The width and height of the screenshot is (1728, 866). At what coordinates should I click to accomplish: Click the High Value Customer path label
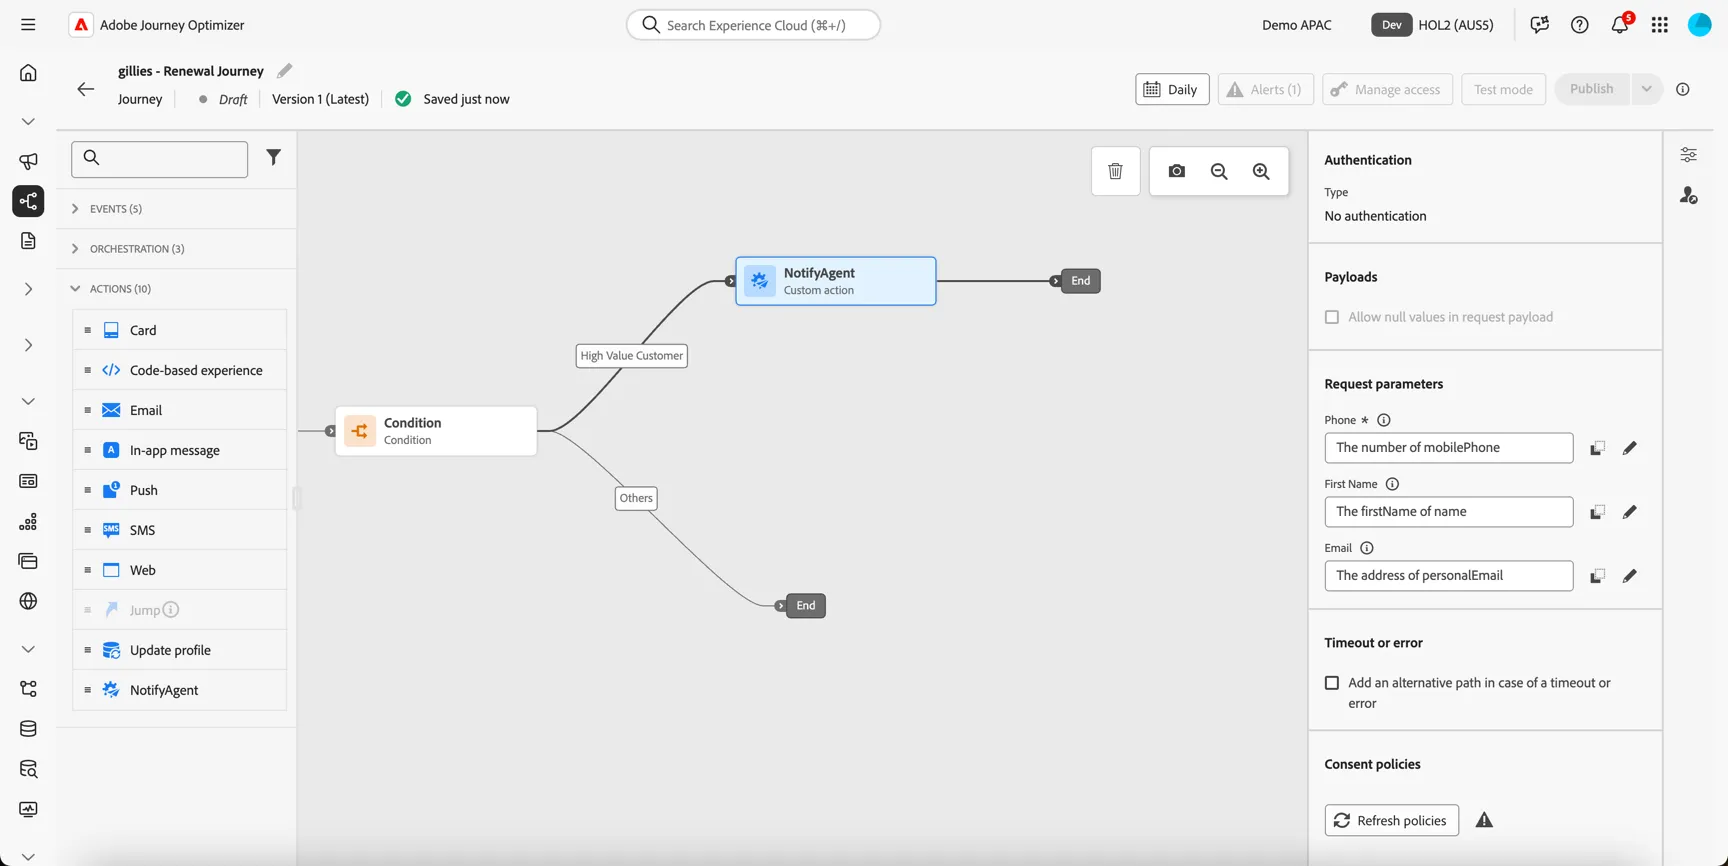631,356
